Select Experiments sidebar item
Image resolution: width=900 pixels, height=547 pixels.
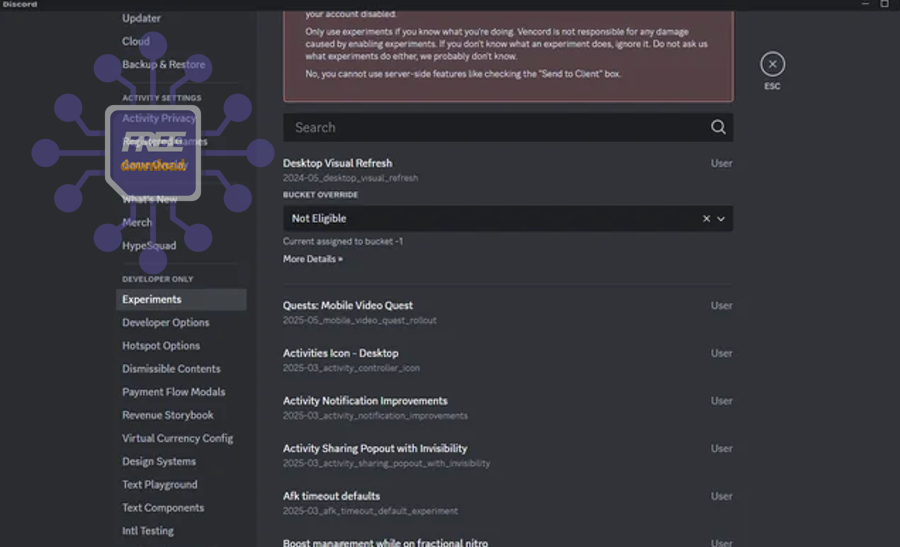coord(181,300)
